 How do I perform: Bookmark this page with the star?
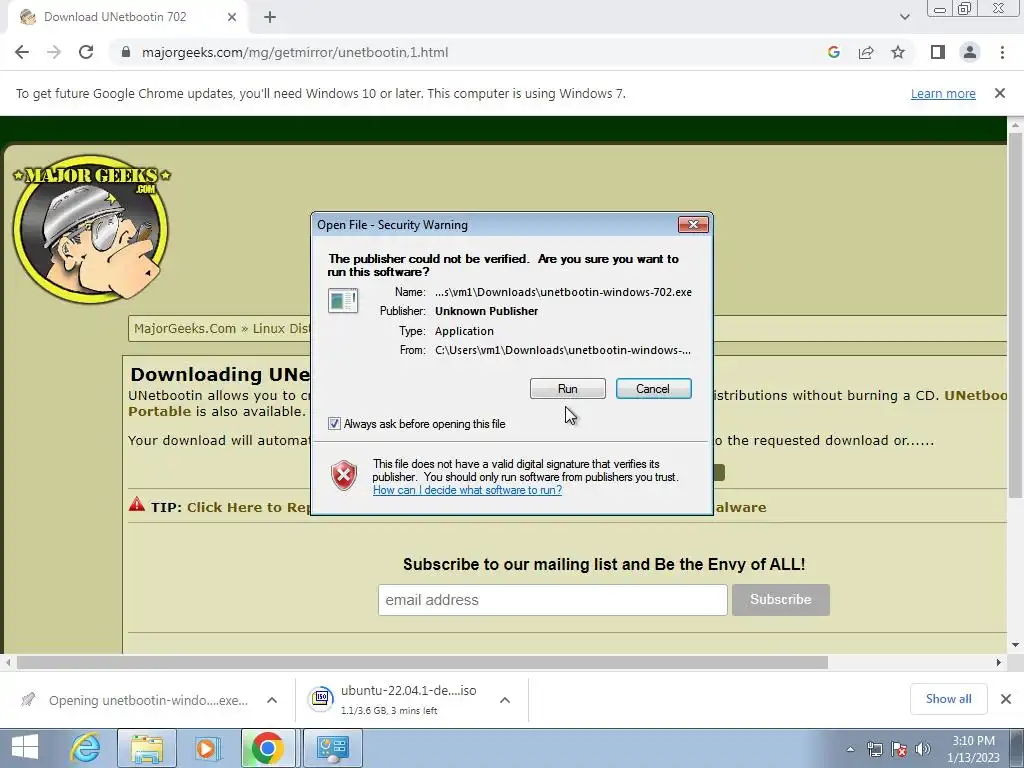(898, 52)
